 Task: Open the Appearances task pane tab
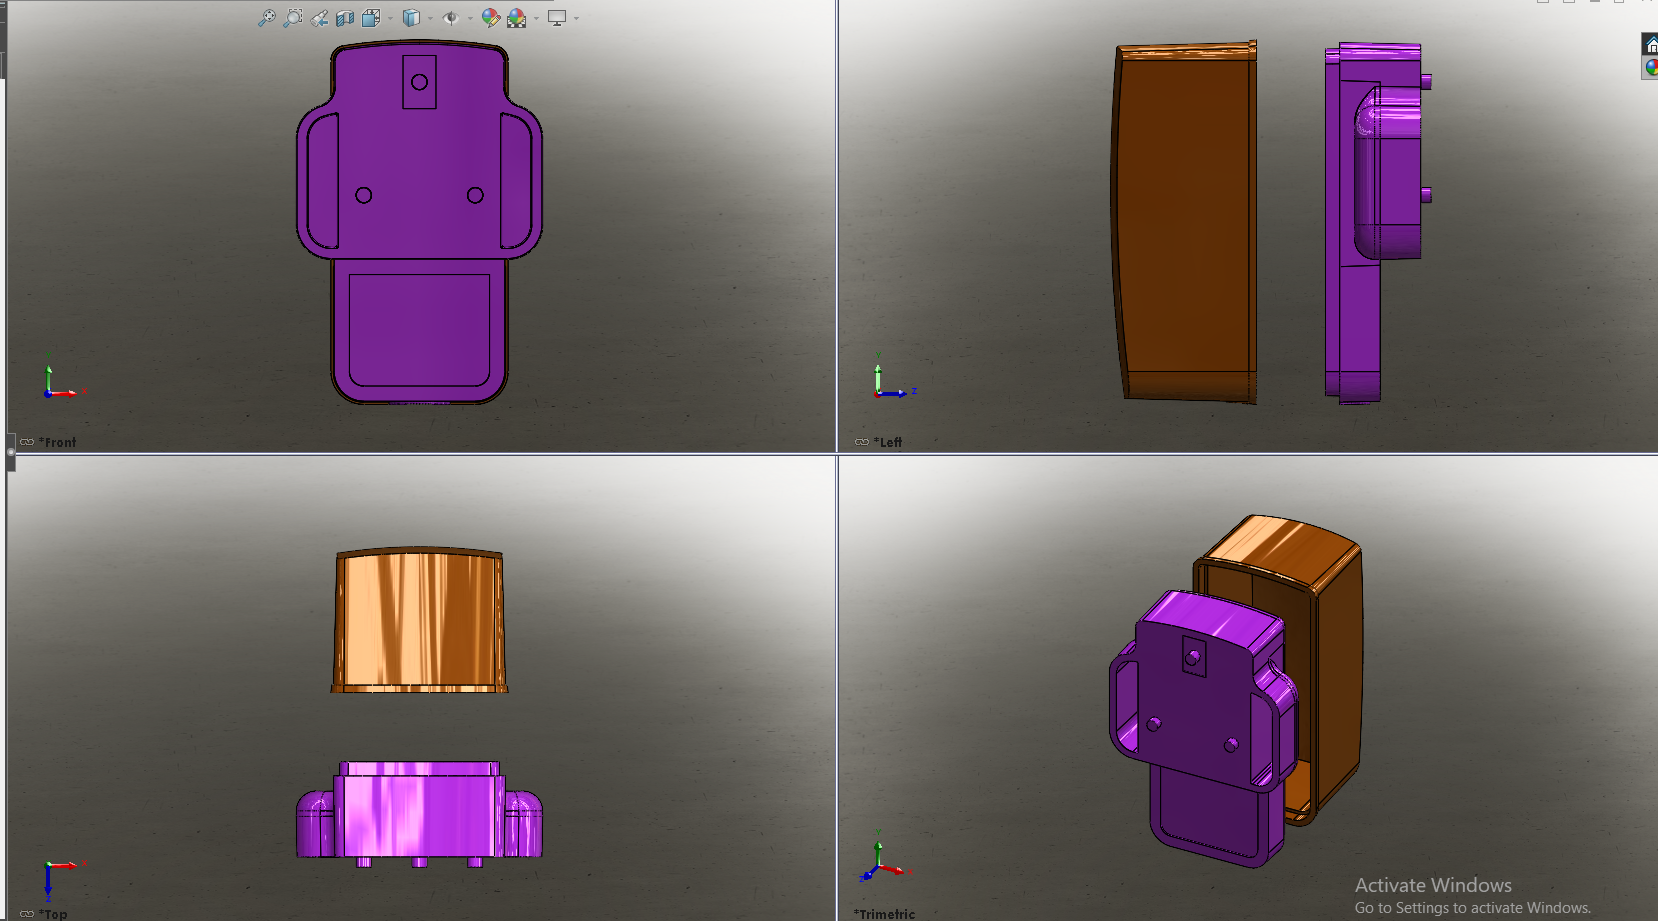[x=1651, y=68]
